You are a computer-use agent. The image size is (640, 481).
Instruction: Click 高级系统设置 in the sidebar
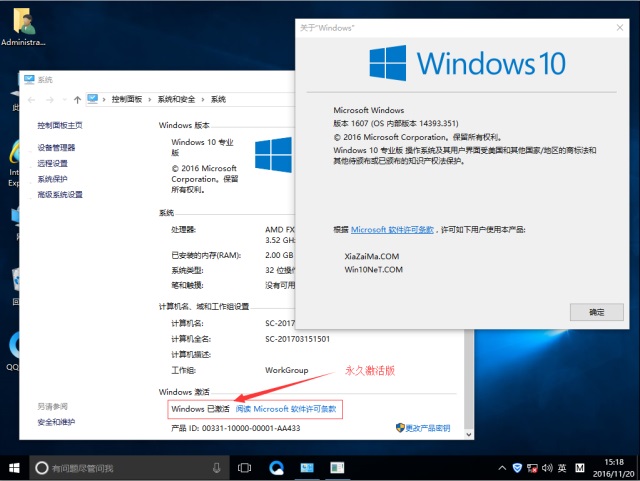[x=60, y=194]
